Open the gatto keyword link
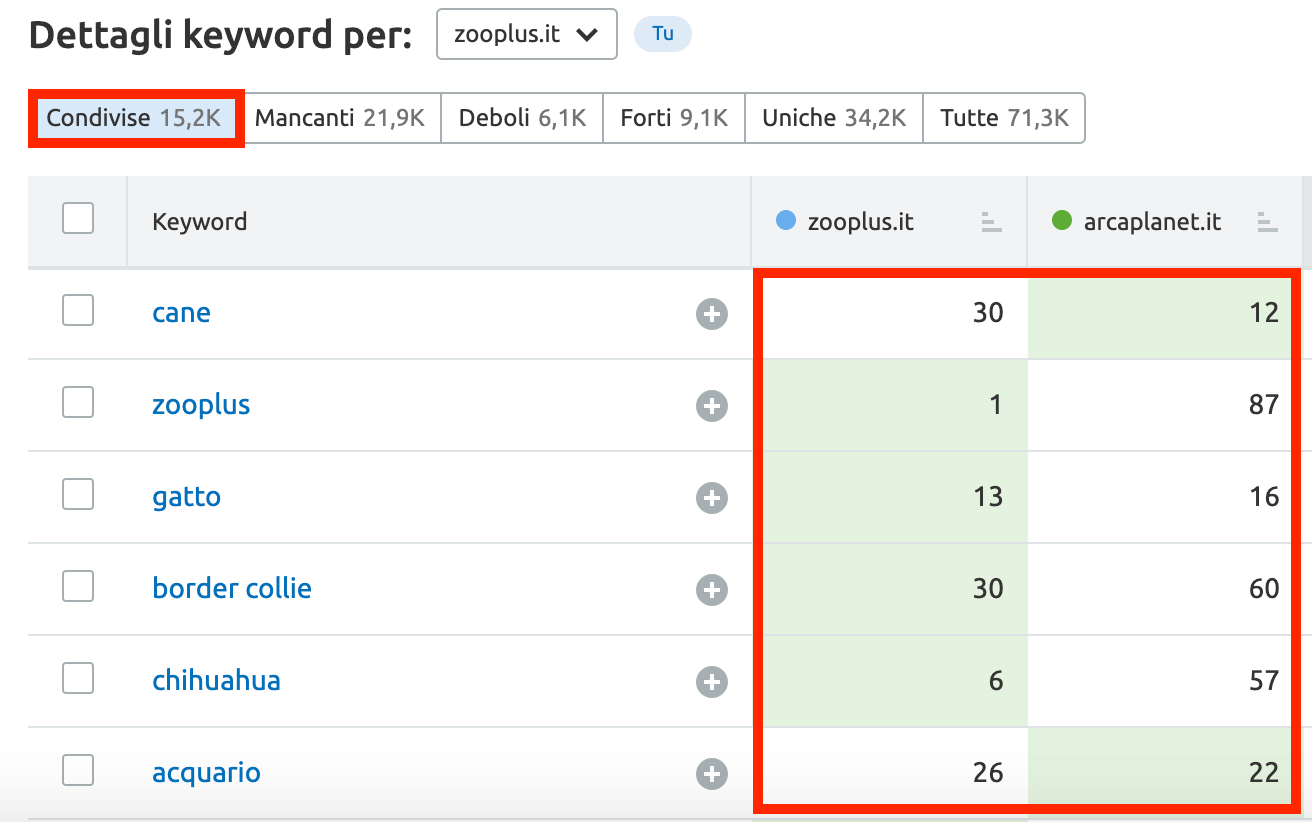The image size is (1312, 822). pos(186,497)
